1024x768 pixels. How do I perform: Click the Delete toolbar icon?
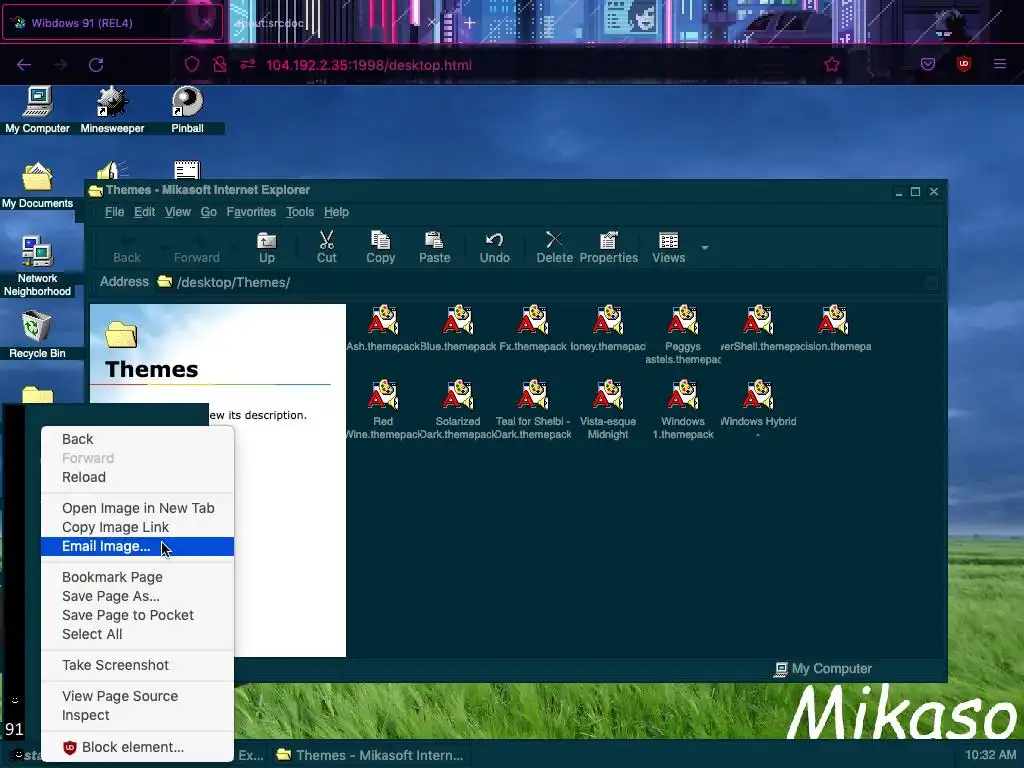[x=554, y=248]
